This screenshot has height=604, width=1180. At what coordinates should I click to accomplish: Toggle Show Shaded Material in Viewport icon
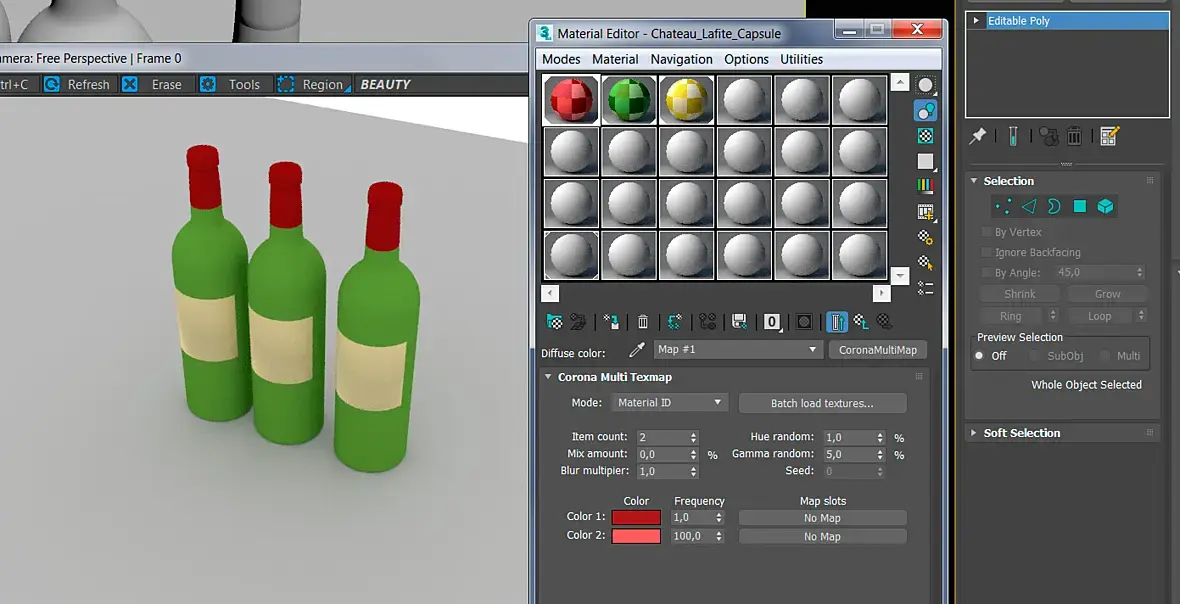804,322
